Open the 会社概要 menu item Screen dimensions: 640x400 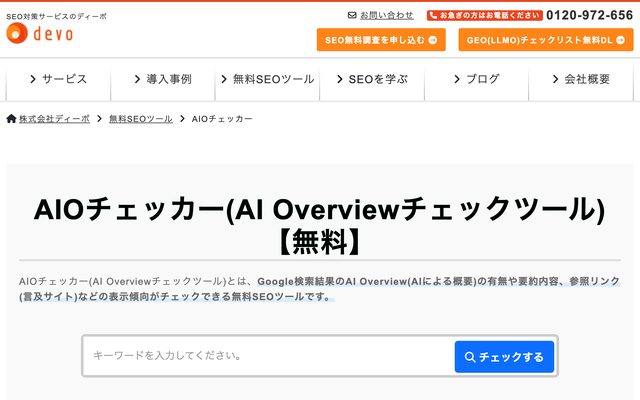pyautogui.click(x=581, y=79)
